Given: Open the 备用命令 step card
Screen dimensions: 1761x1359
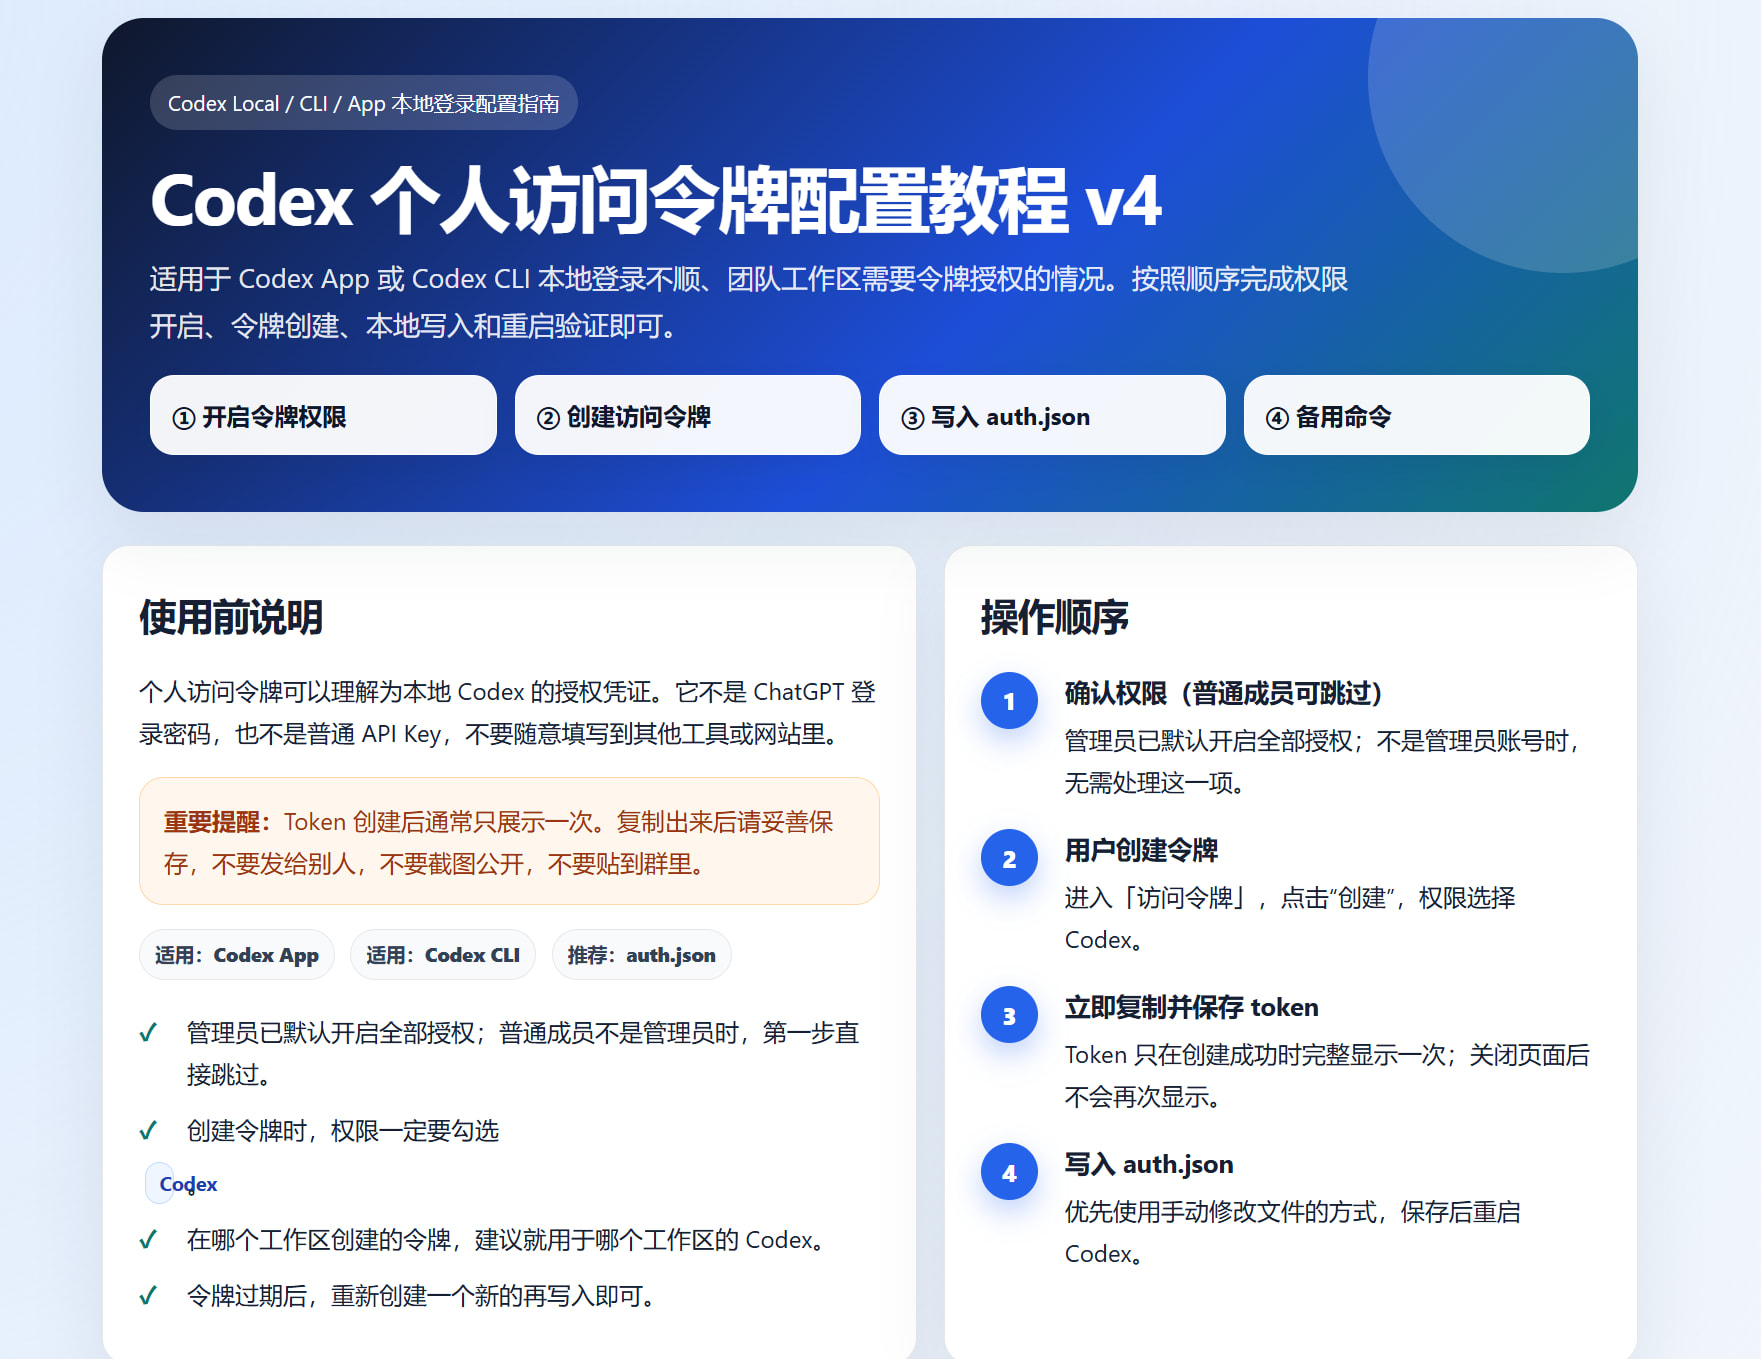Looking at the screenshot, I should pos(1416,415).
